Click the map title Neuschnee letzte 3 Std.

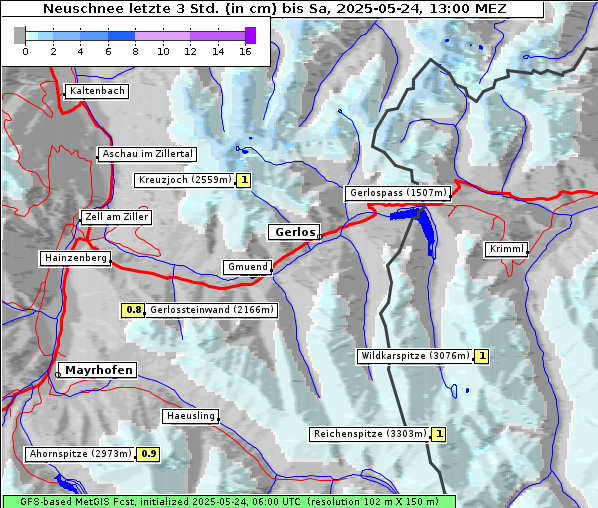[x=274, y=9]
